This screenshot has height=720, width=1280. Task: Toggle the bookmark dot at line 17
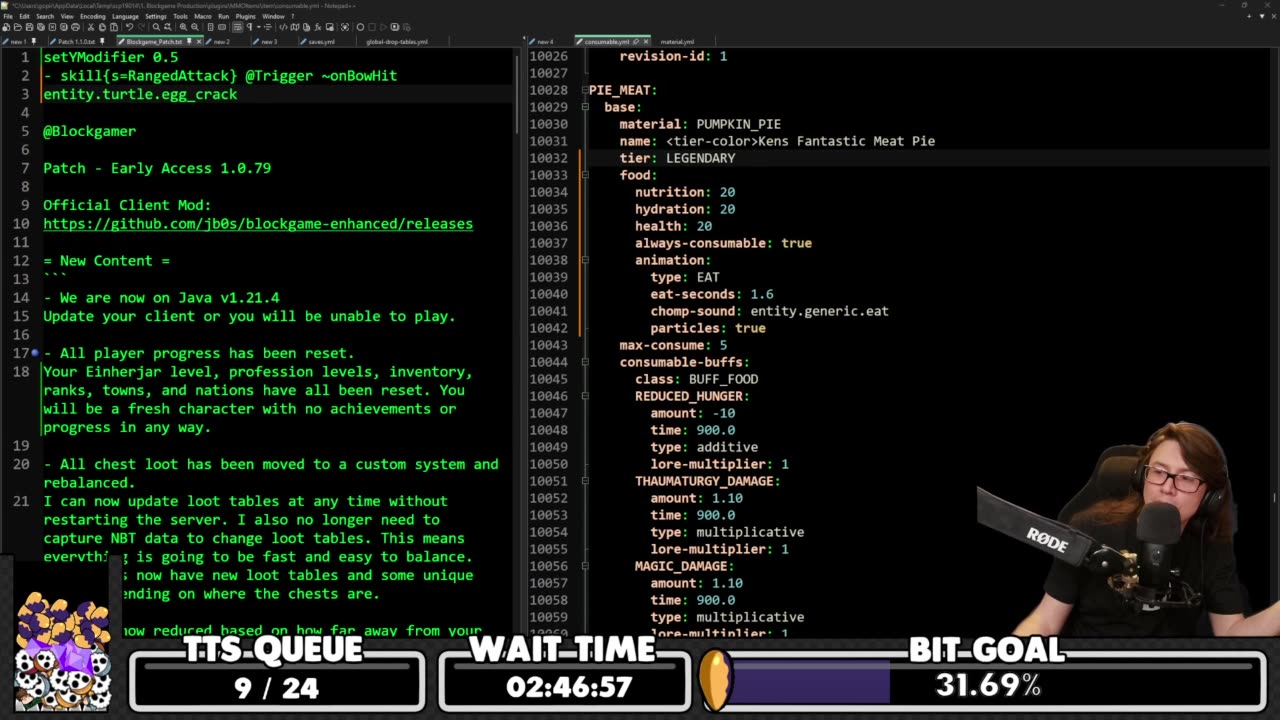(35, 353)
